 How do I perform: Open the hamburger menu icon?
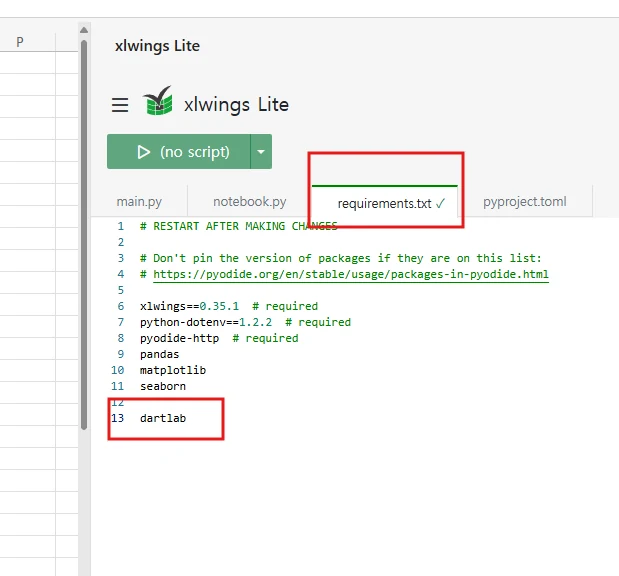pos(120,105)
